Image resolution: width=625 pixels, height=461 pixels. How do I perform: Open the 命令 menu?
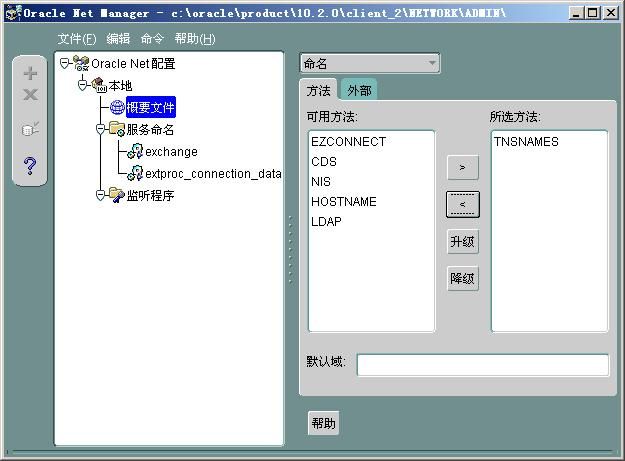152,39
